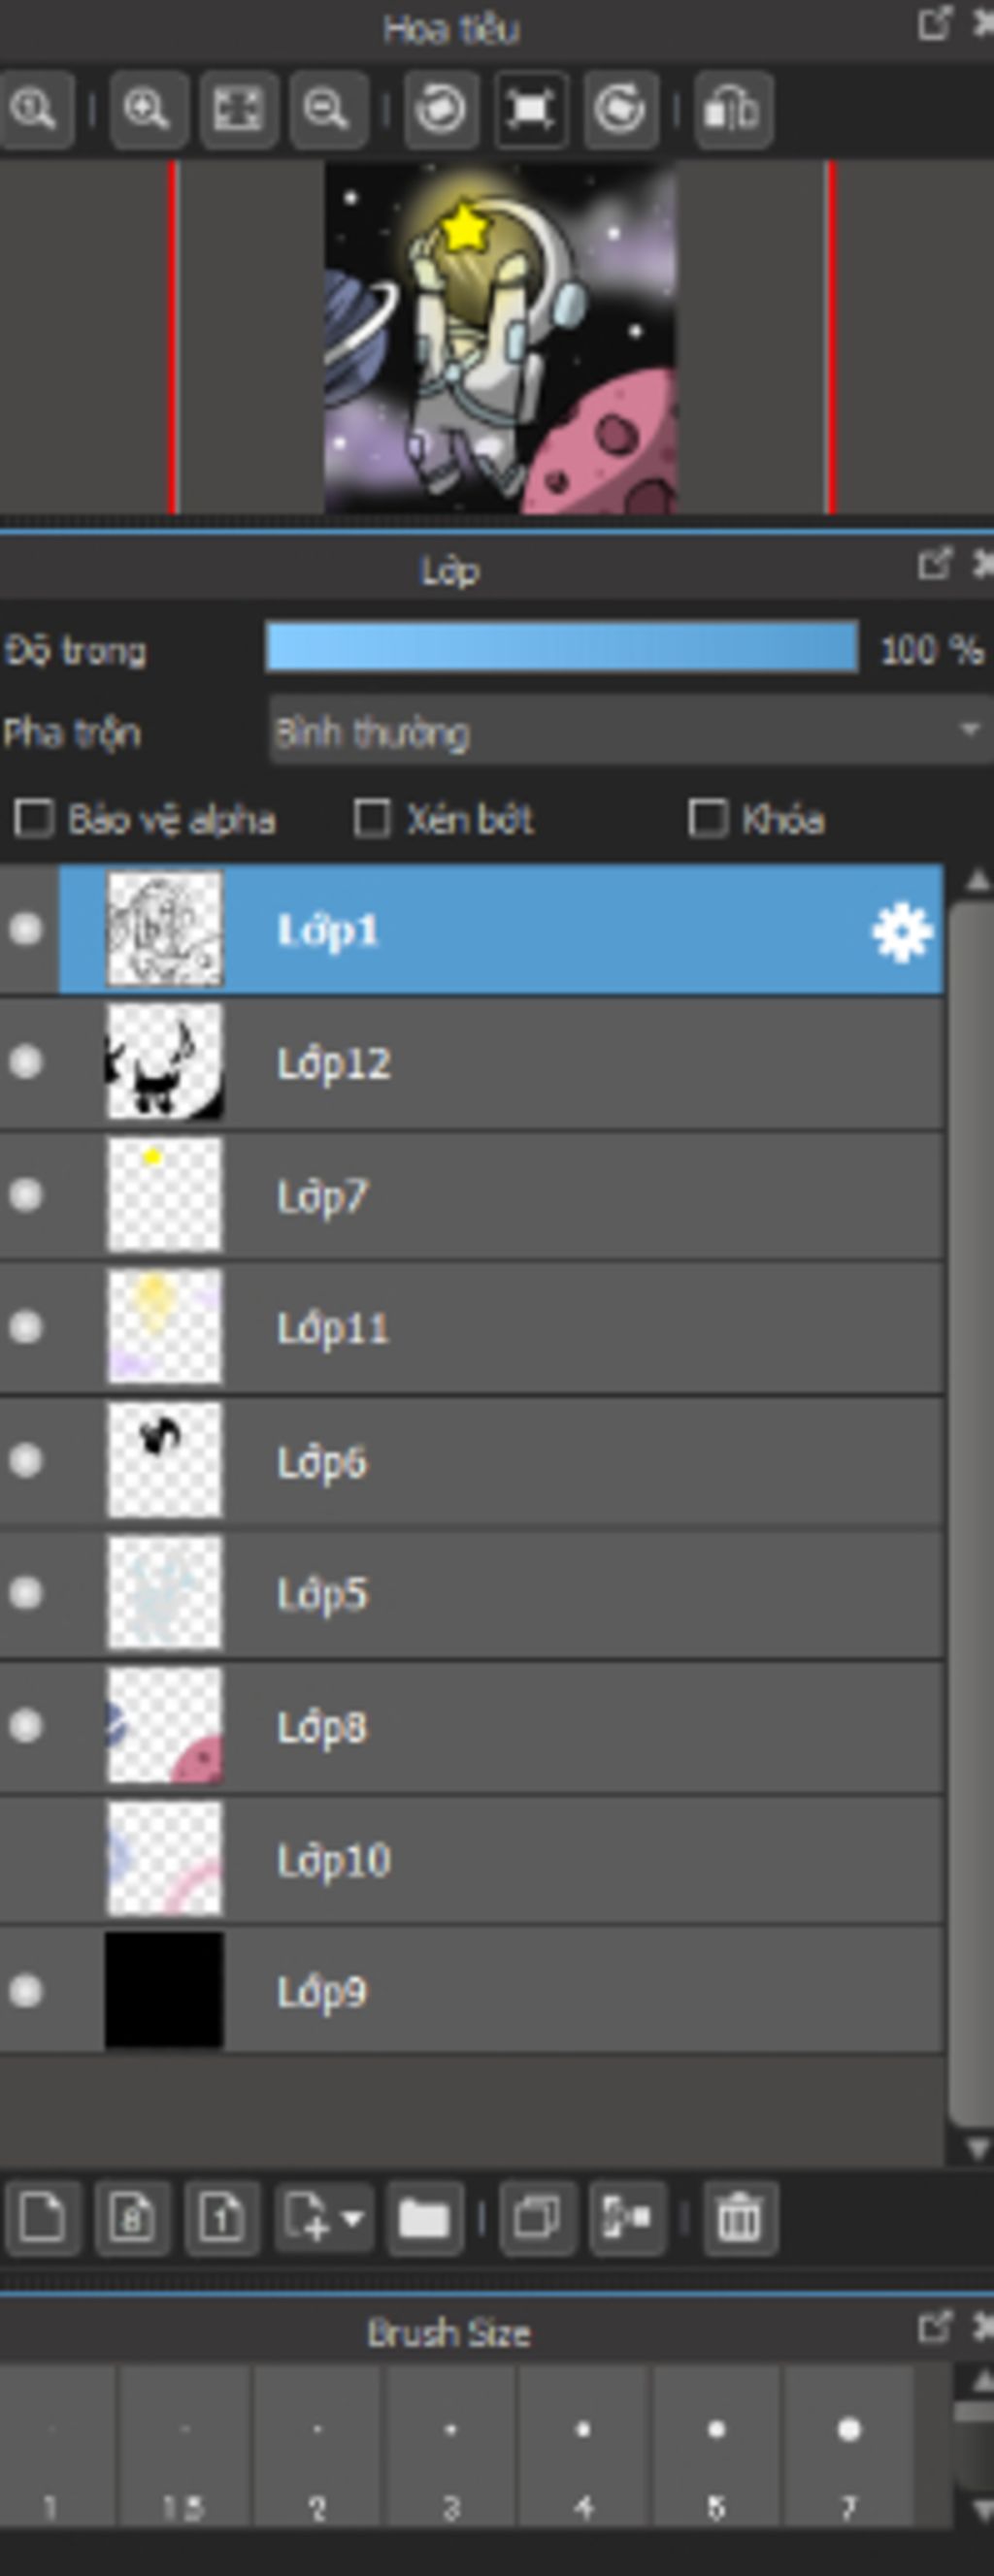This screenshot has width=994, height=2576.
Task: Click the Độ trong opacity slider
Action: [x=561, y=648]
